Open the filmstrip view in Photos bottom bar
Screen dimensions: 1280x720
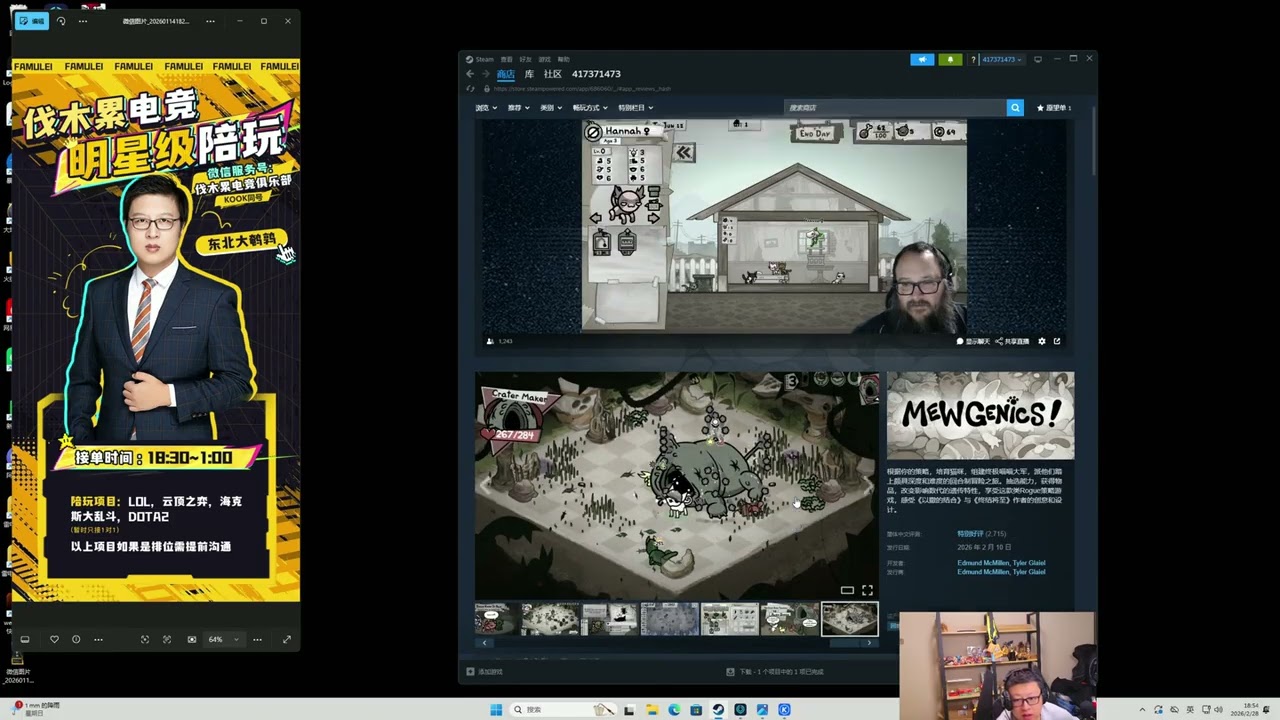click(25, 639)
